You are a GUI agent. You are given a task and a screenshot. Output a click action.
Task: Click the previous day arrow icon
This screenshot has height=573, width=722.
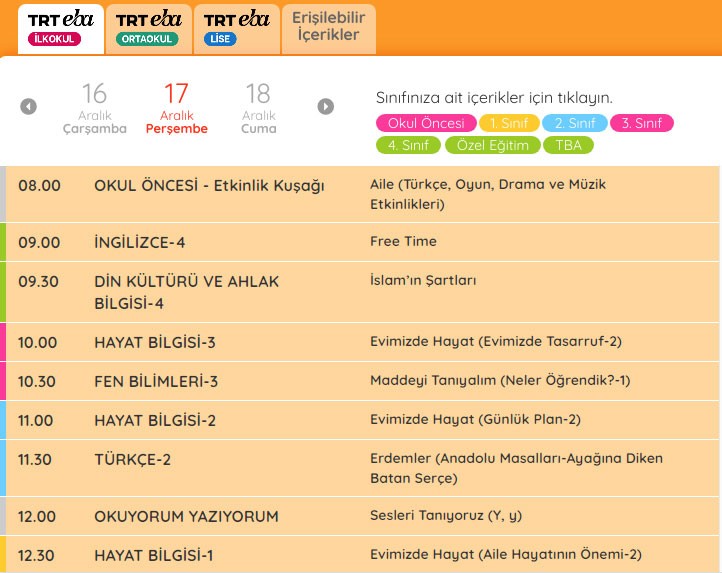(29, 107)
